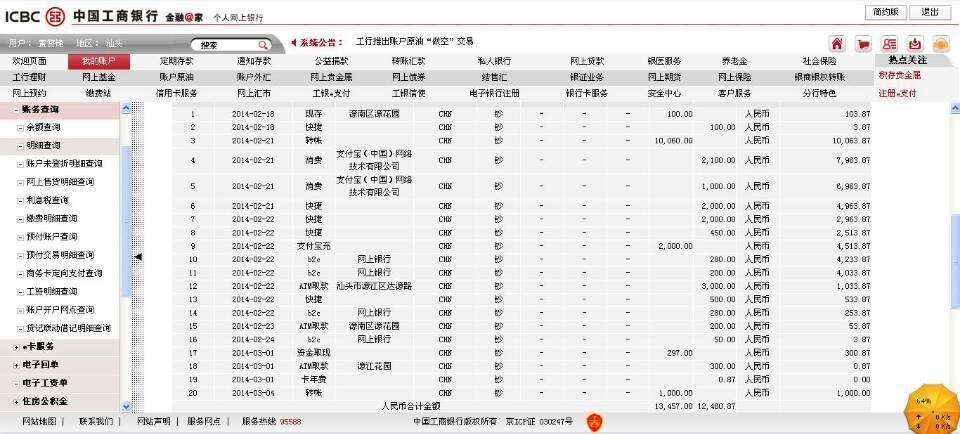
Task: Click the announcement about 账户原油 trading
Action: tap(414, 42)
